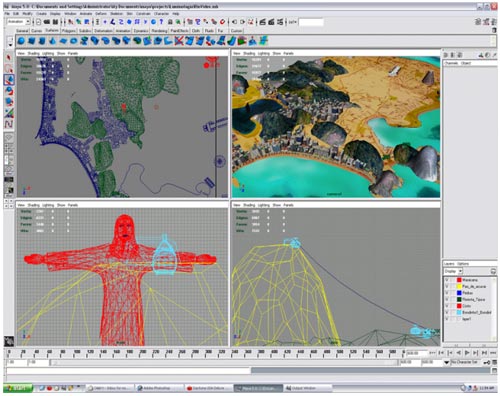This screenshot has height=396, width=500.
Task: Hide the Maracana layer using its V box
Action: (x=447, y=280)
